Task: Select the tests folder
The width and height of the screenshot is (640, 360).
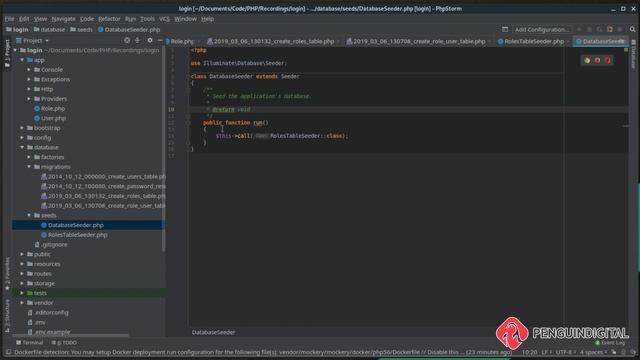Action: pos(40,293)
